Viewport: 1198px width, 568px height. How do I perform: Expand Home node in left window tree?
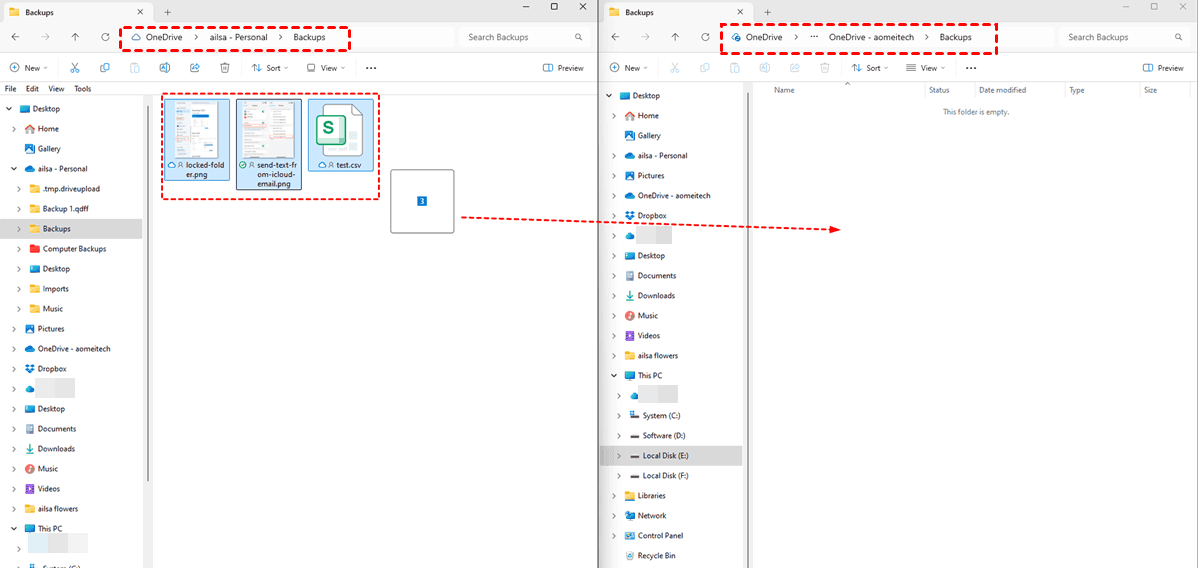coord(15,129)
